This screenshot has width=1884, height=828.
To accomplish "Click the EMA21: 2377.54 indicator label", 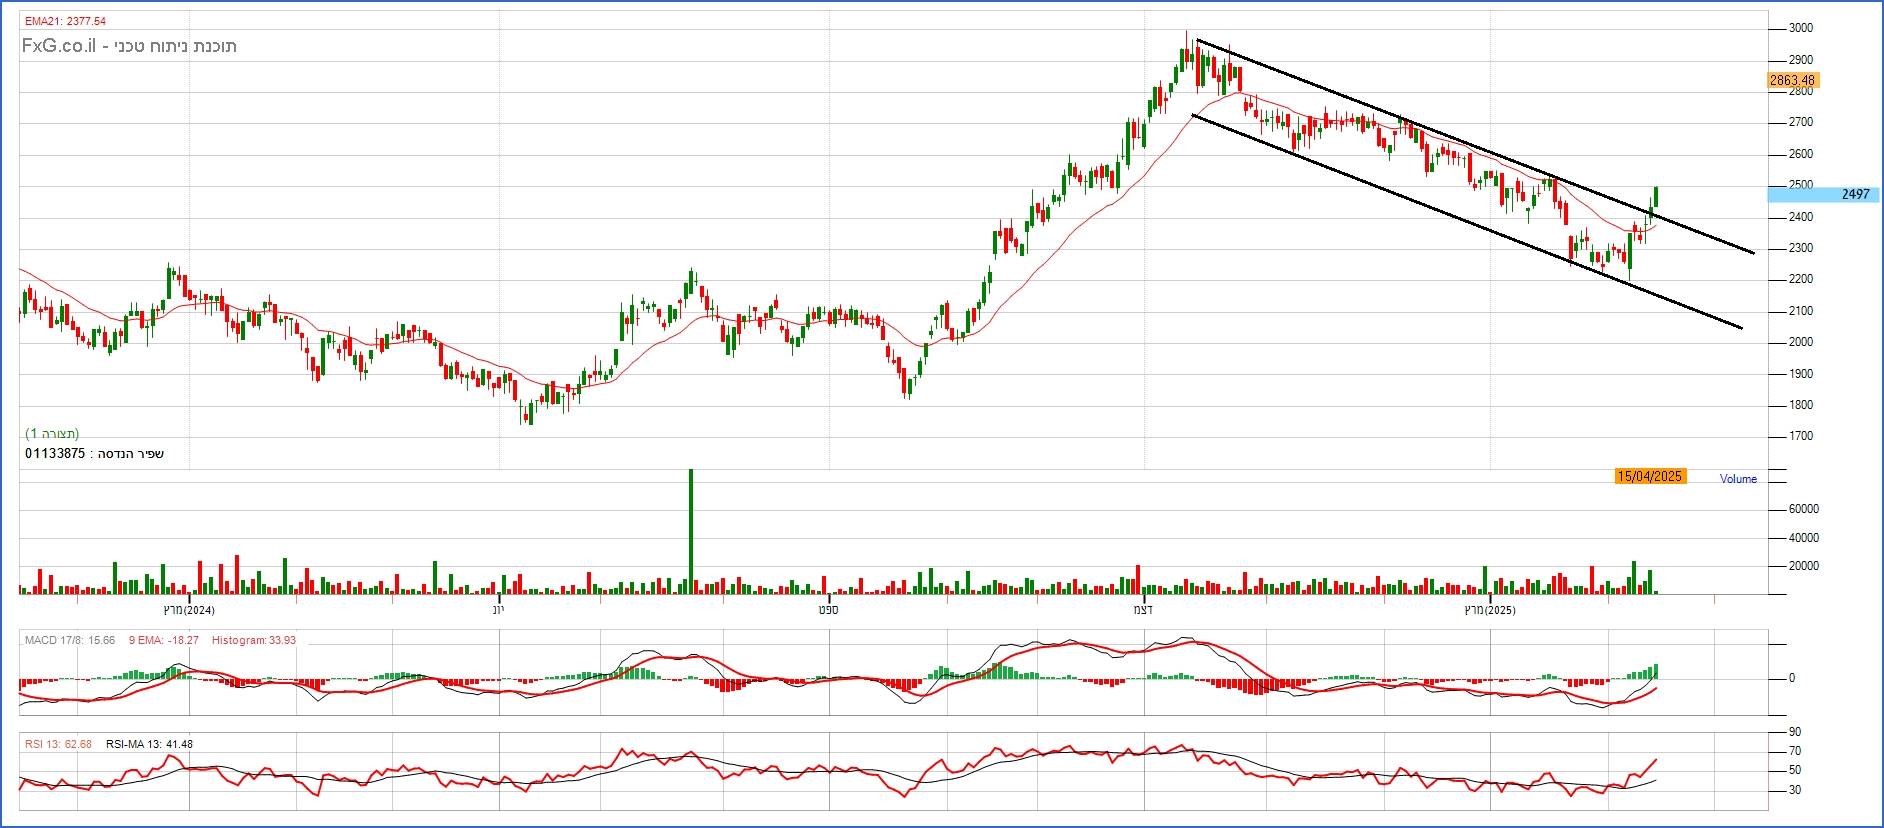I will tap(65, 21).
